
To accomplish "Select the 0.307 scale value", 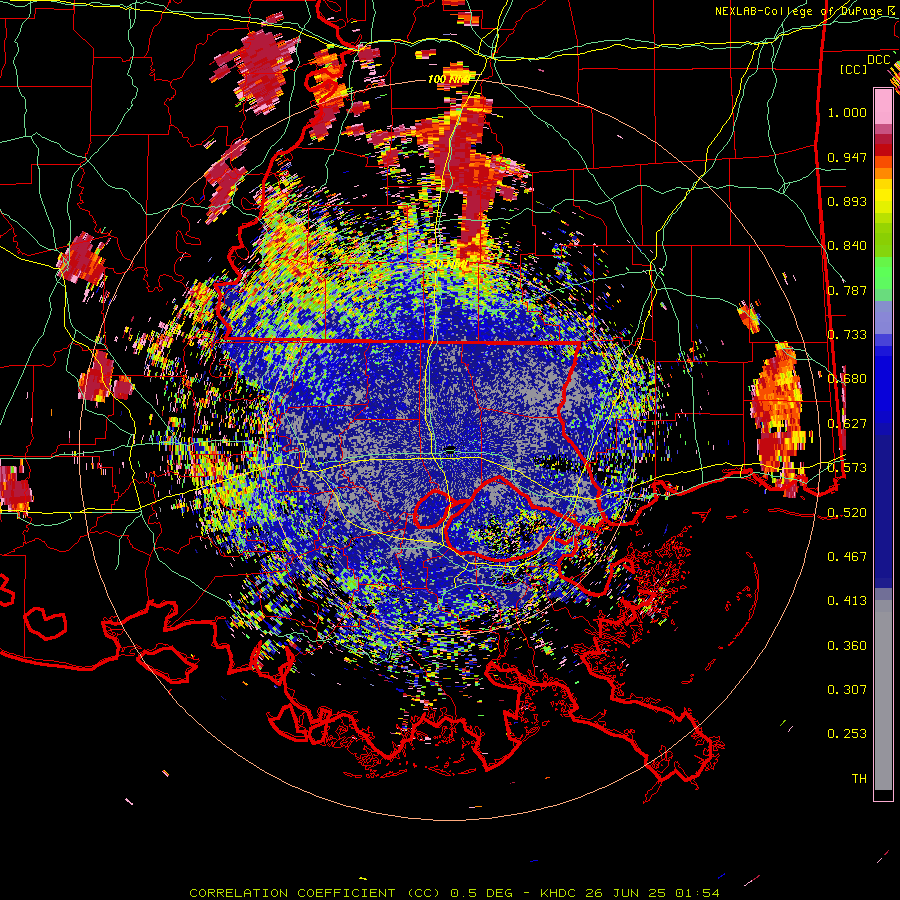I will pos(847,690).
